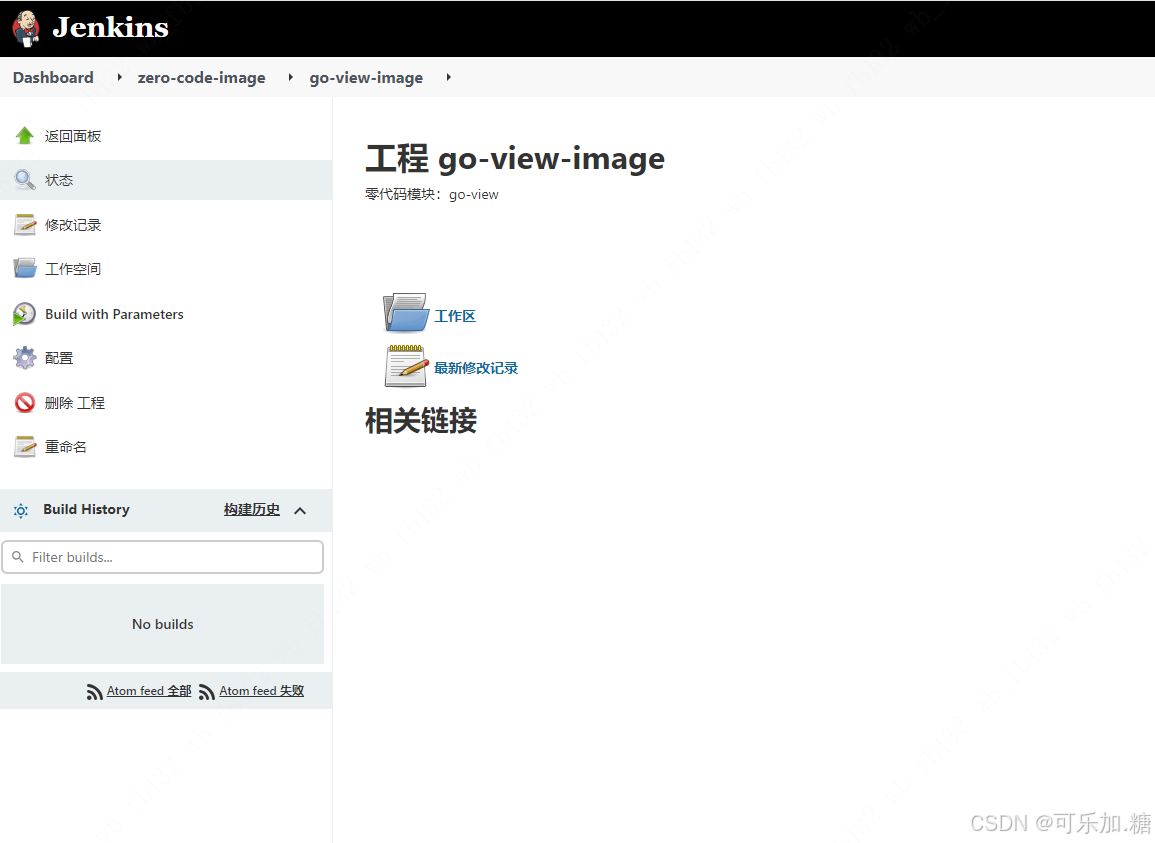
Task: Click the notepad icon beside 重命名
Action: [x=24, y=447]
